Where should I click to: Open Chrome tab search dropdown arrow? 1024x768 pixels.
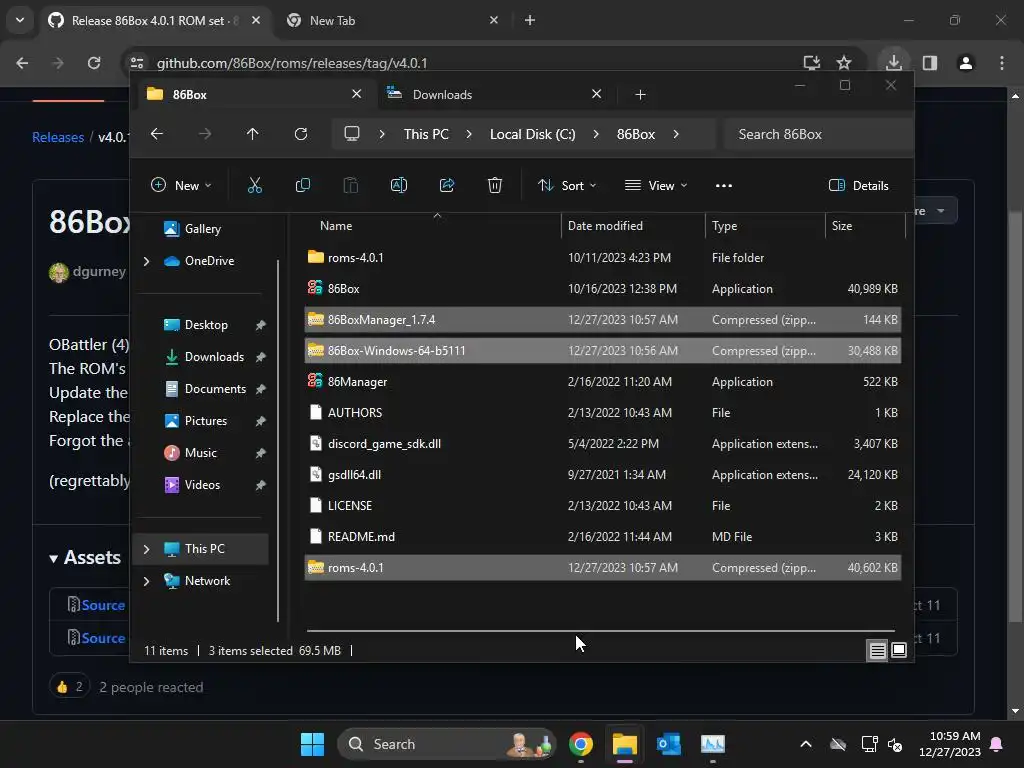tap(20, 20)
